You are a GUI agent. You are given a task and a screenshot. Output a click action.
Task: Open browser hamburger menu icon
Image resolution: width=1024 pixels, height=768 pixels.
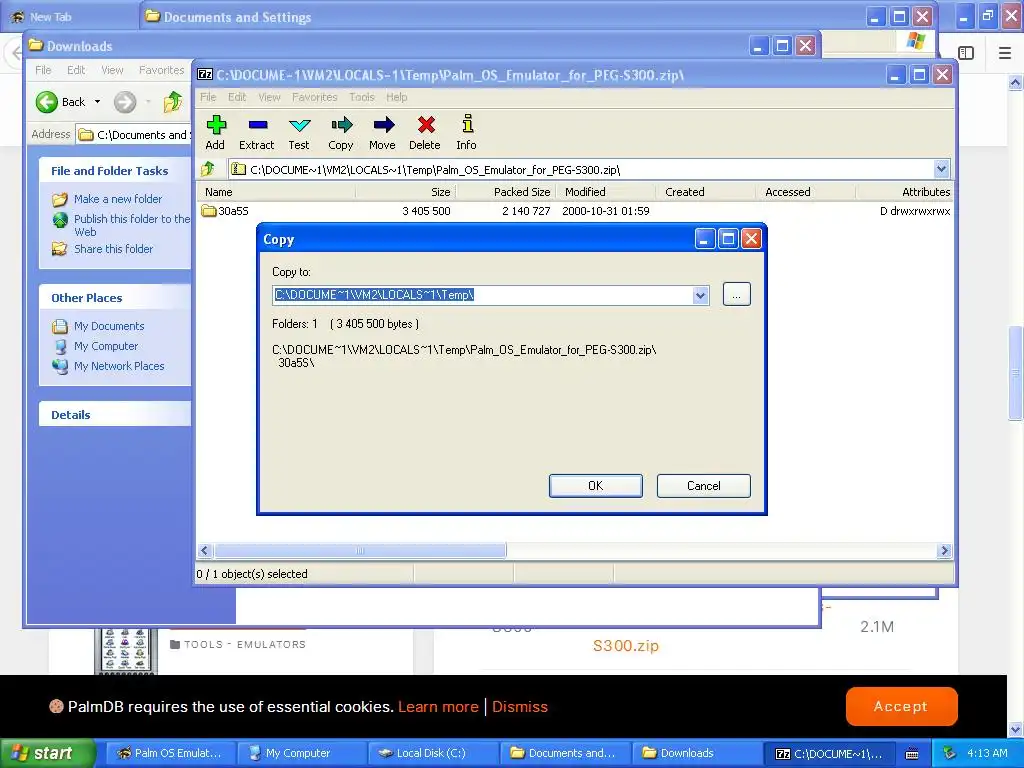[x=1005, y=53]
